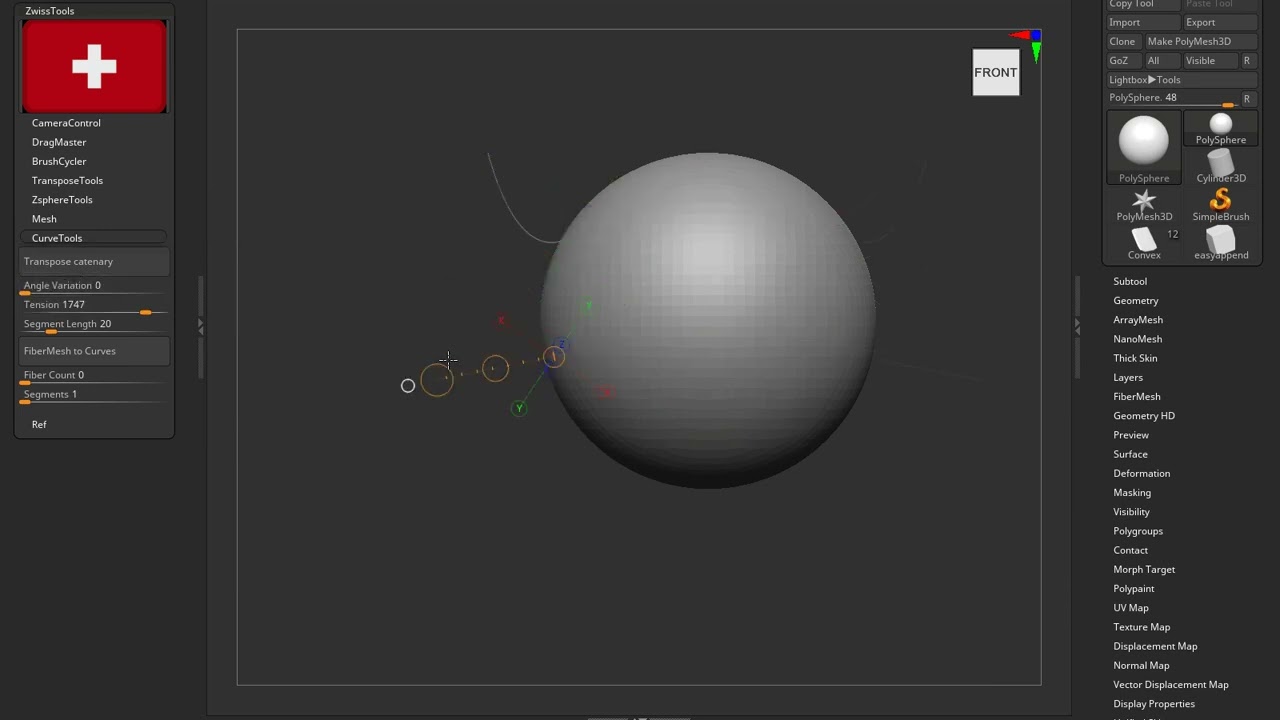Image resolution: width=1280 pixels, height=720 pixels.
Task: Click the Copy Tool button
Action: click(1144, 5)
